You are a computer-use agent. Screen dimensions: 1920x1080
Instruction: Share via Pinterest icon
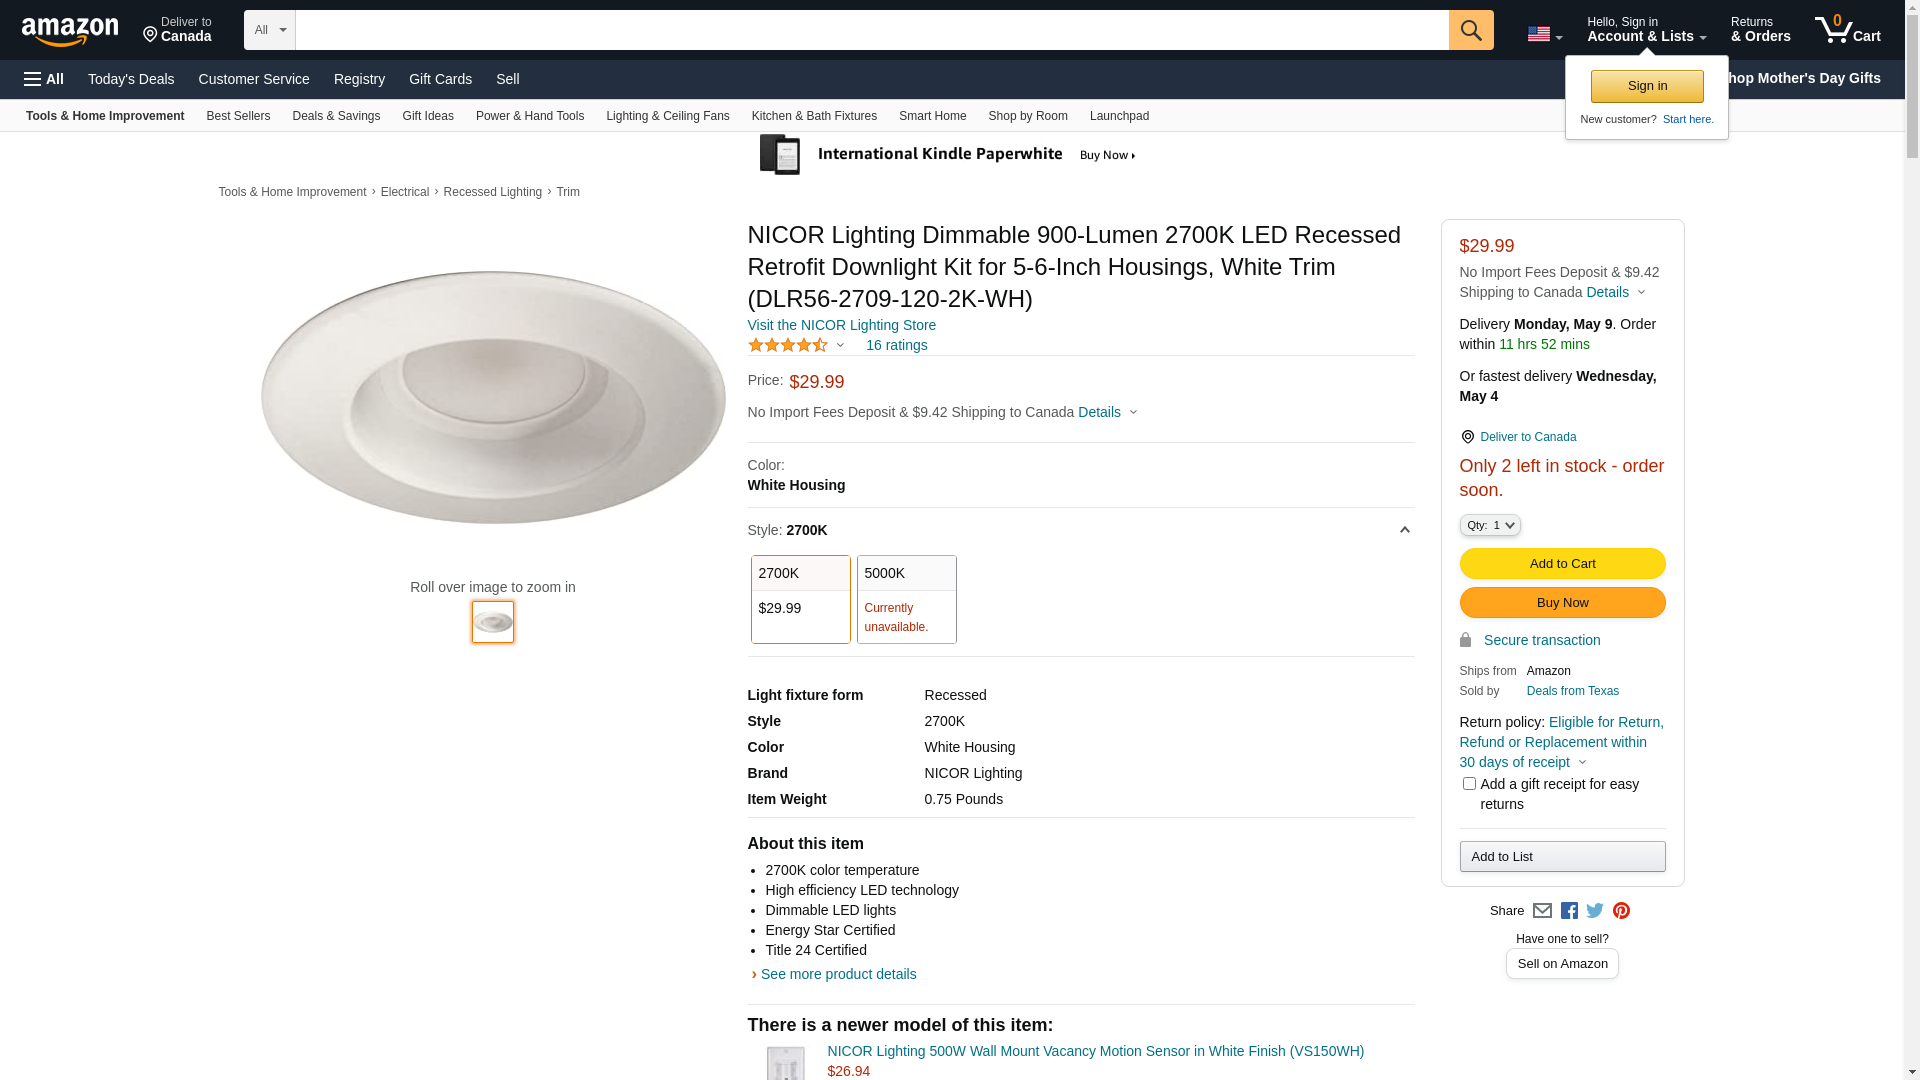point(1621,911)
